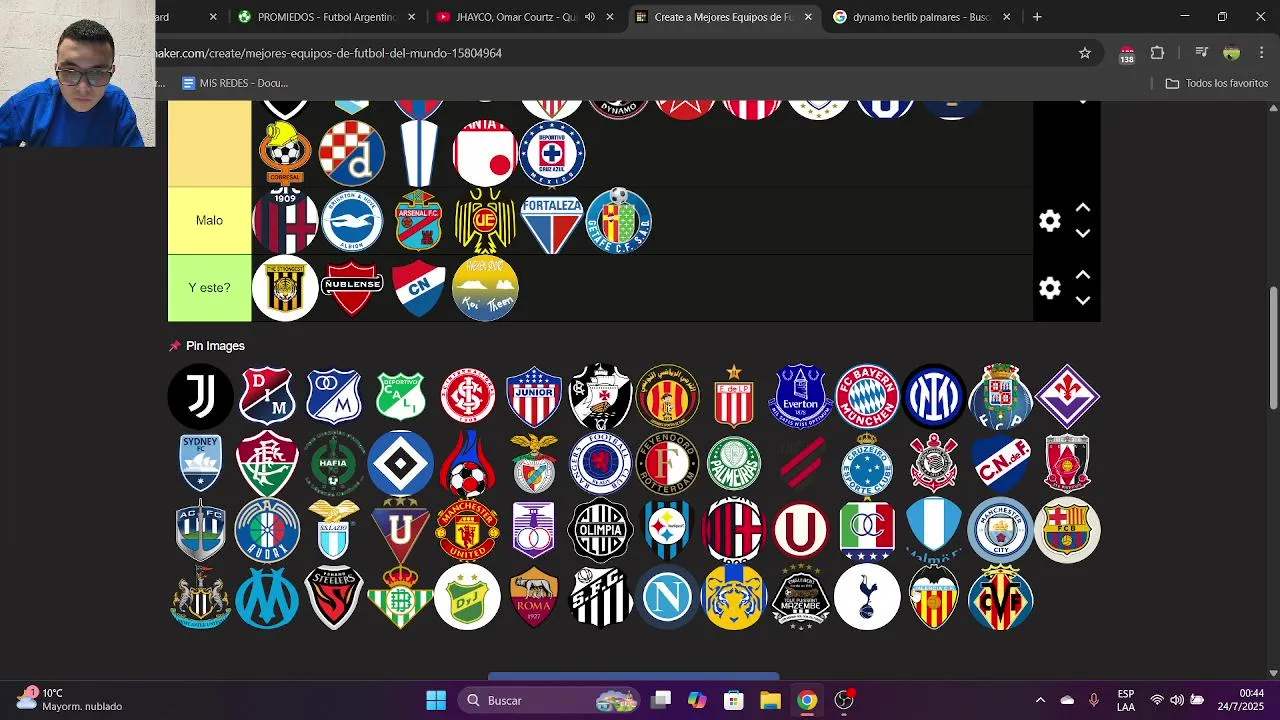Move the Malo tier up
This screenshot has height=720, width=1280.
pos(1083,208)
